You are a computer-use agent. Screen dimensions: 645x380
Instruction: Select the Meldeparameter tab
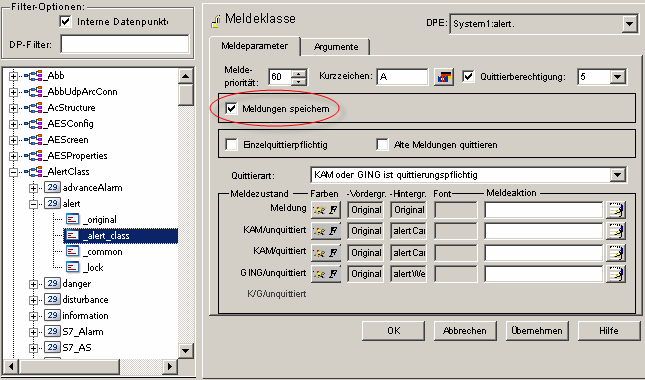coord(254,46)
